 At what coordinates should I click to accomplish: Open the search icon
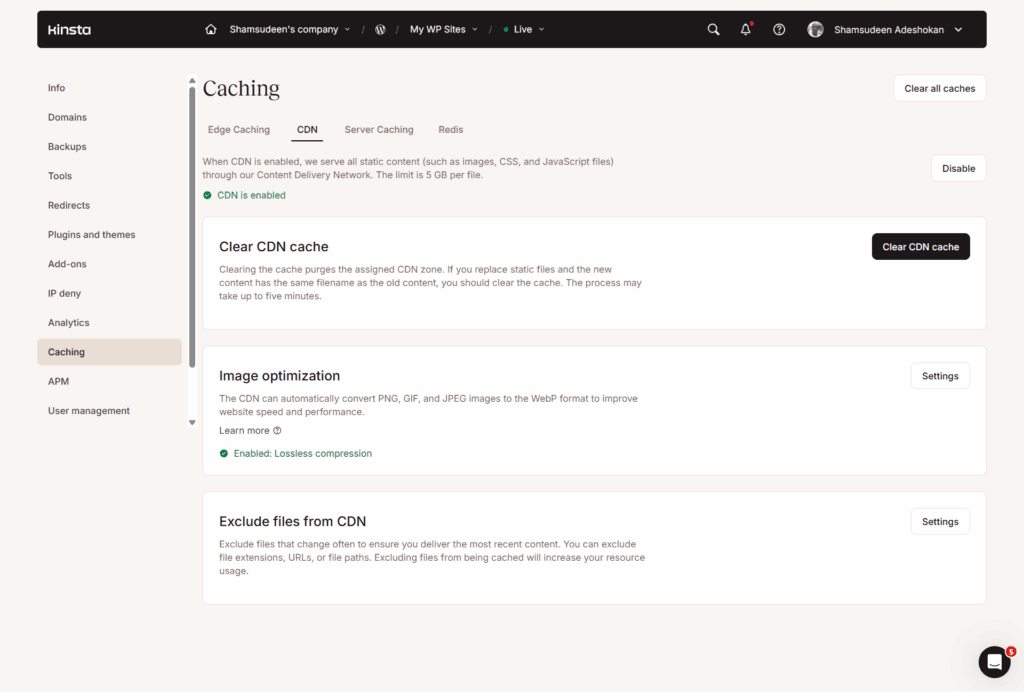713,29
